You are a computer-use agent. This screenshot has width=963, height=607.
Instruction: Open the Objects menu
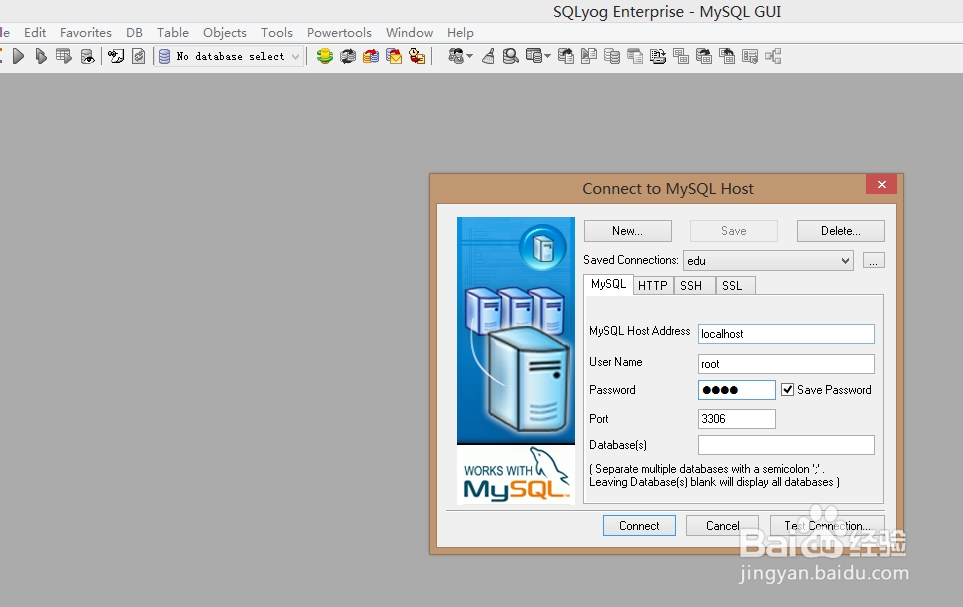225,33
